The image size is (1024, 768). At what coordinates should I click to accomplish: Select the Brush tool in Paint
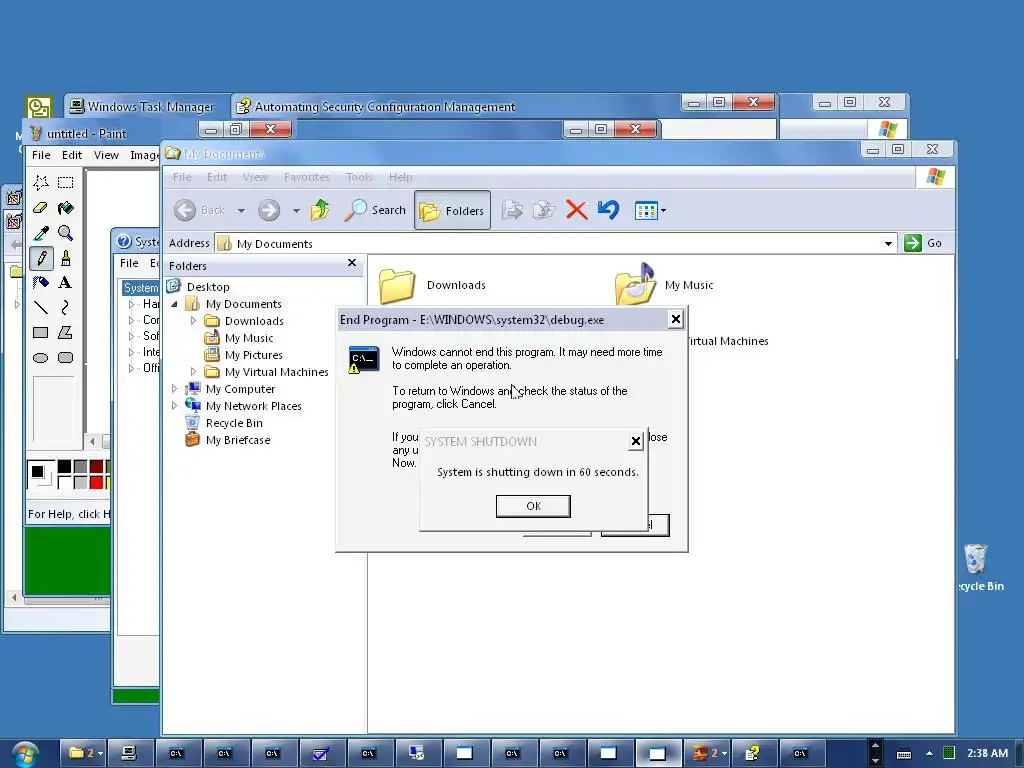(65, 258)
